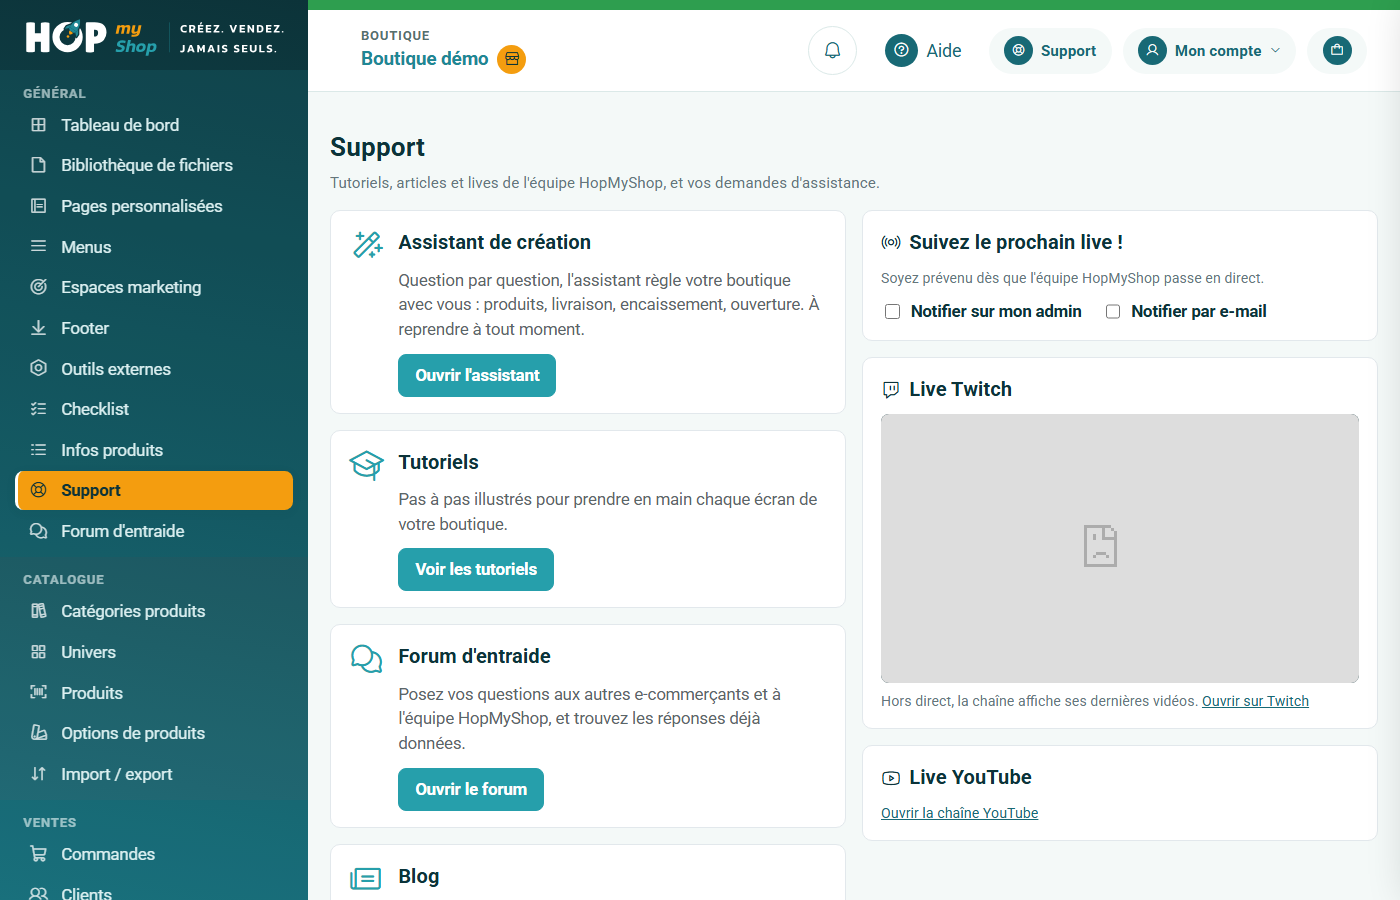1400x900 pixels.
Task: Click the Ouvrir le forum button
Action: (x=471, y=789)
